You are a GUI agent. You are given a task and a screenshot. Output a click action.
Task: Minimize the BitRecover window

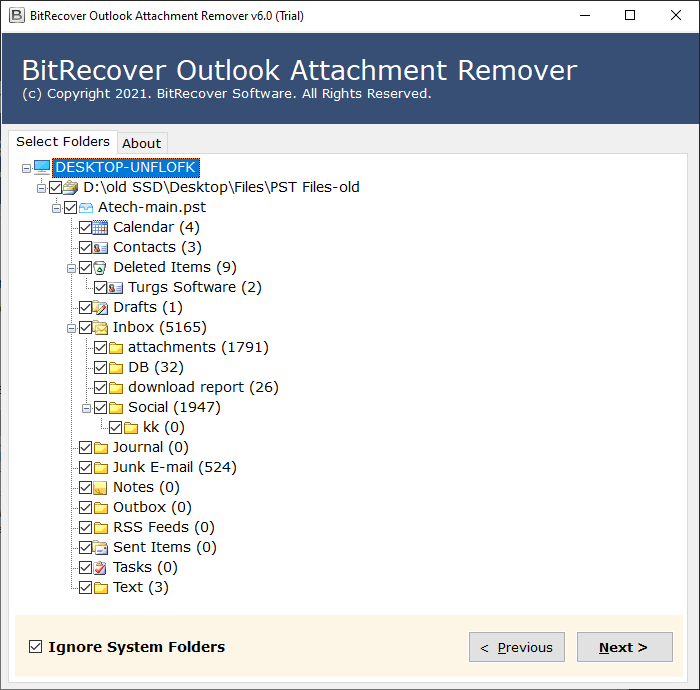pyautogui.click(x=585, y=16)
